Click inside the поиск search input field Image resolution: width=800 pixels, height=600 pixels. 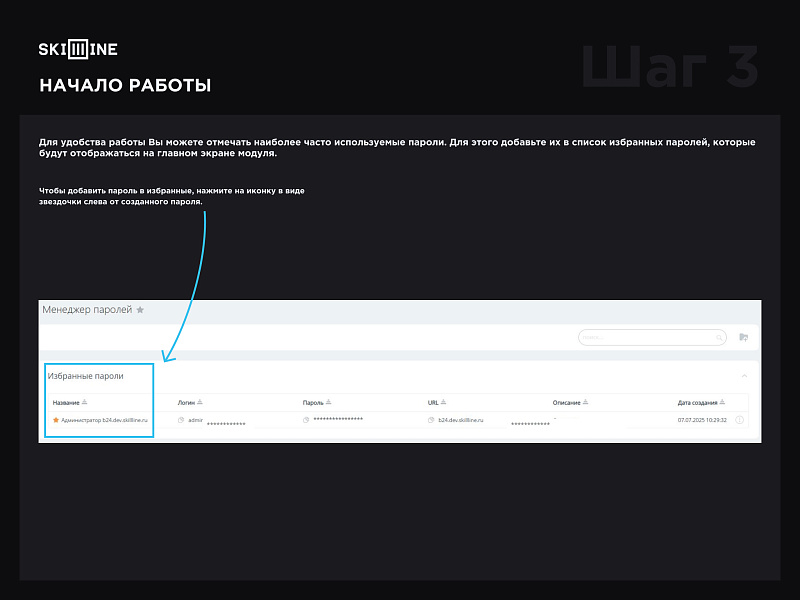650,338
